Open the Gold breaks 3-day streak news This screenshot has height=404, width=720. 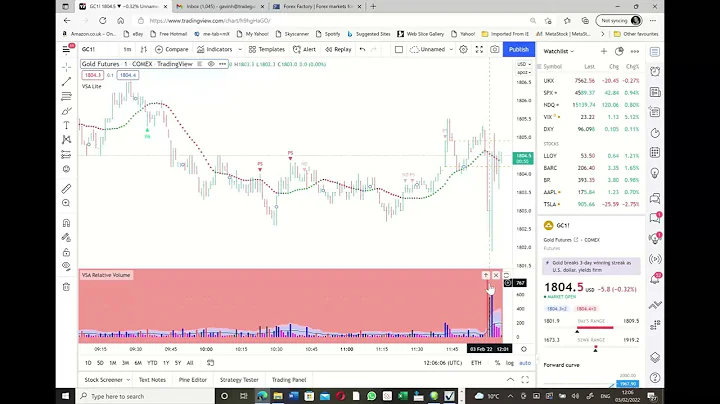point(591,266)
